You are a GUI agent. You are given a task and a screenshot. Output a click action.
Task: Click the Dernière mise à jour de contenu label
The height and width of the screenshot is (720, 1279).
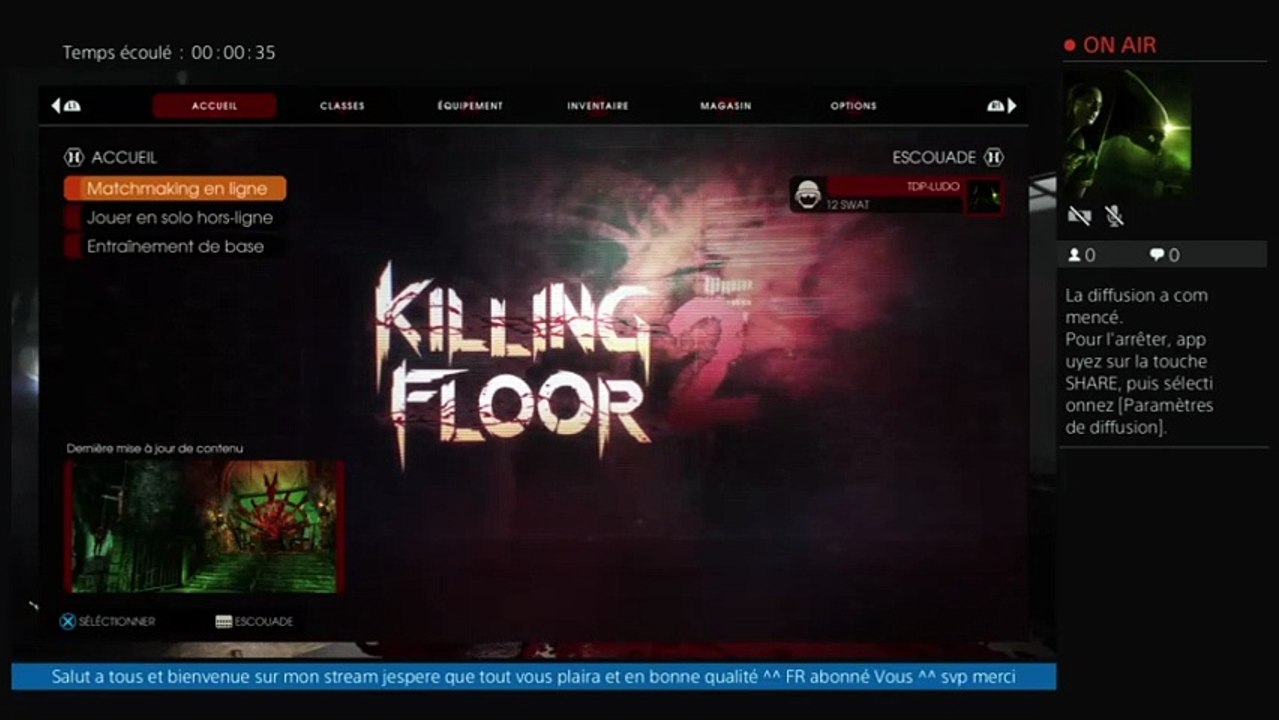[x=155, y=448]
